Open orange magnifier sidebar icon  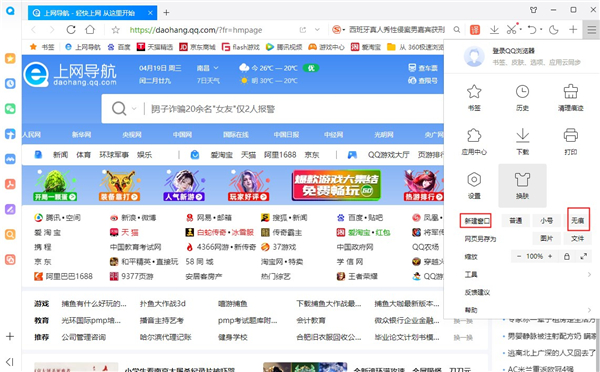coord(10,234)
